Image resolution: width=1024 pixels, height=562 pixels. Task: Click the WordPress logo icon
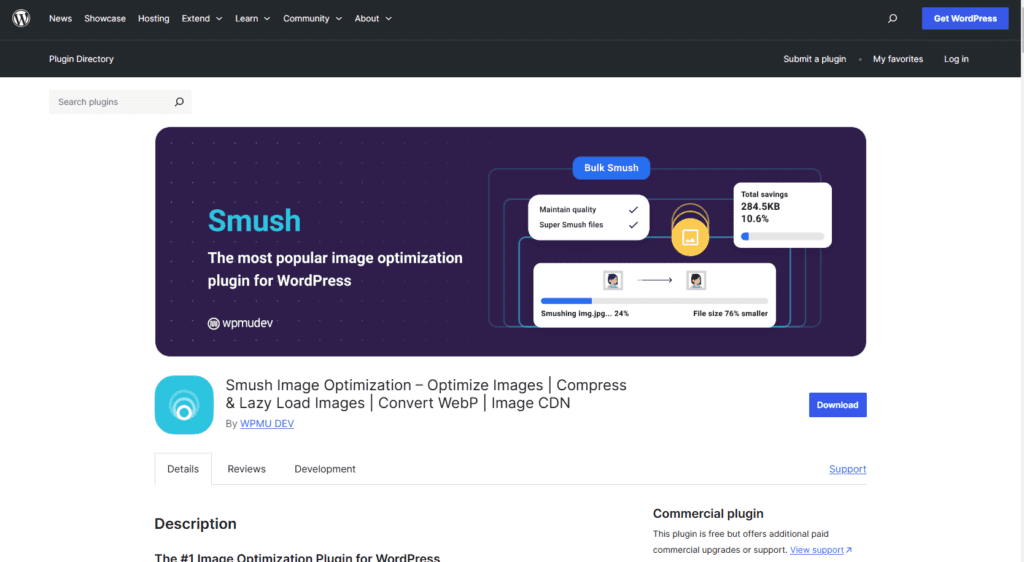[21, 18]
